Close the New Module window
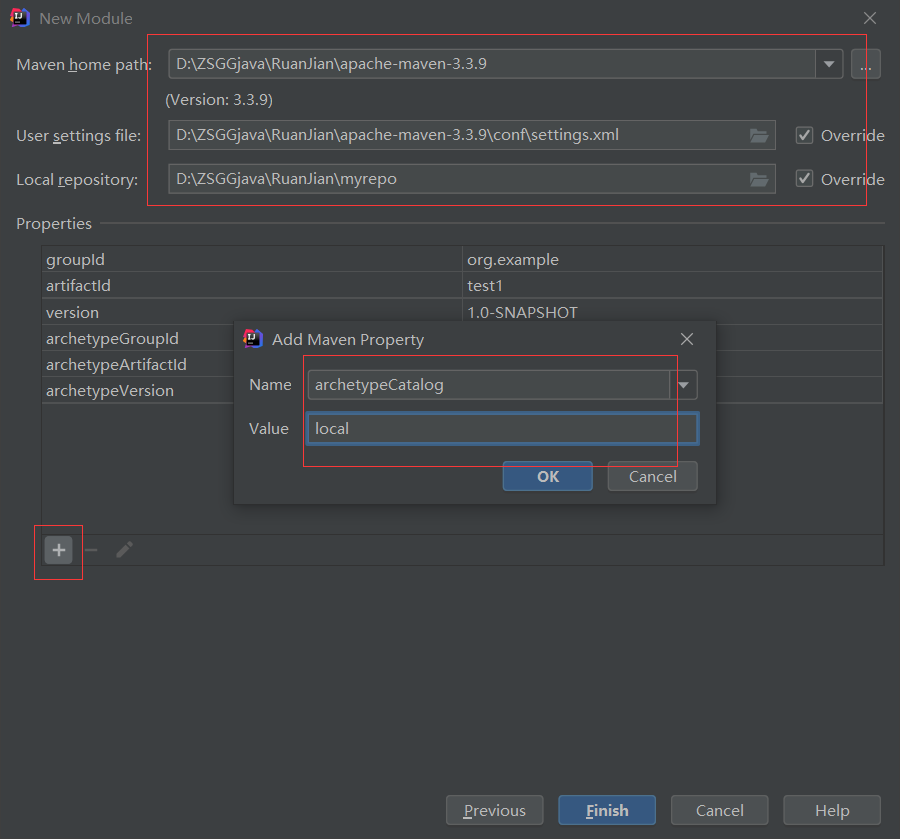Image resolution: width=900 pixels, height=839 pixels. click(x=870, y=18)
